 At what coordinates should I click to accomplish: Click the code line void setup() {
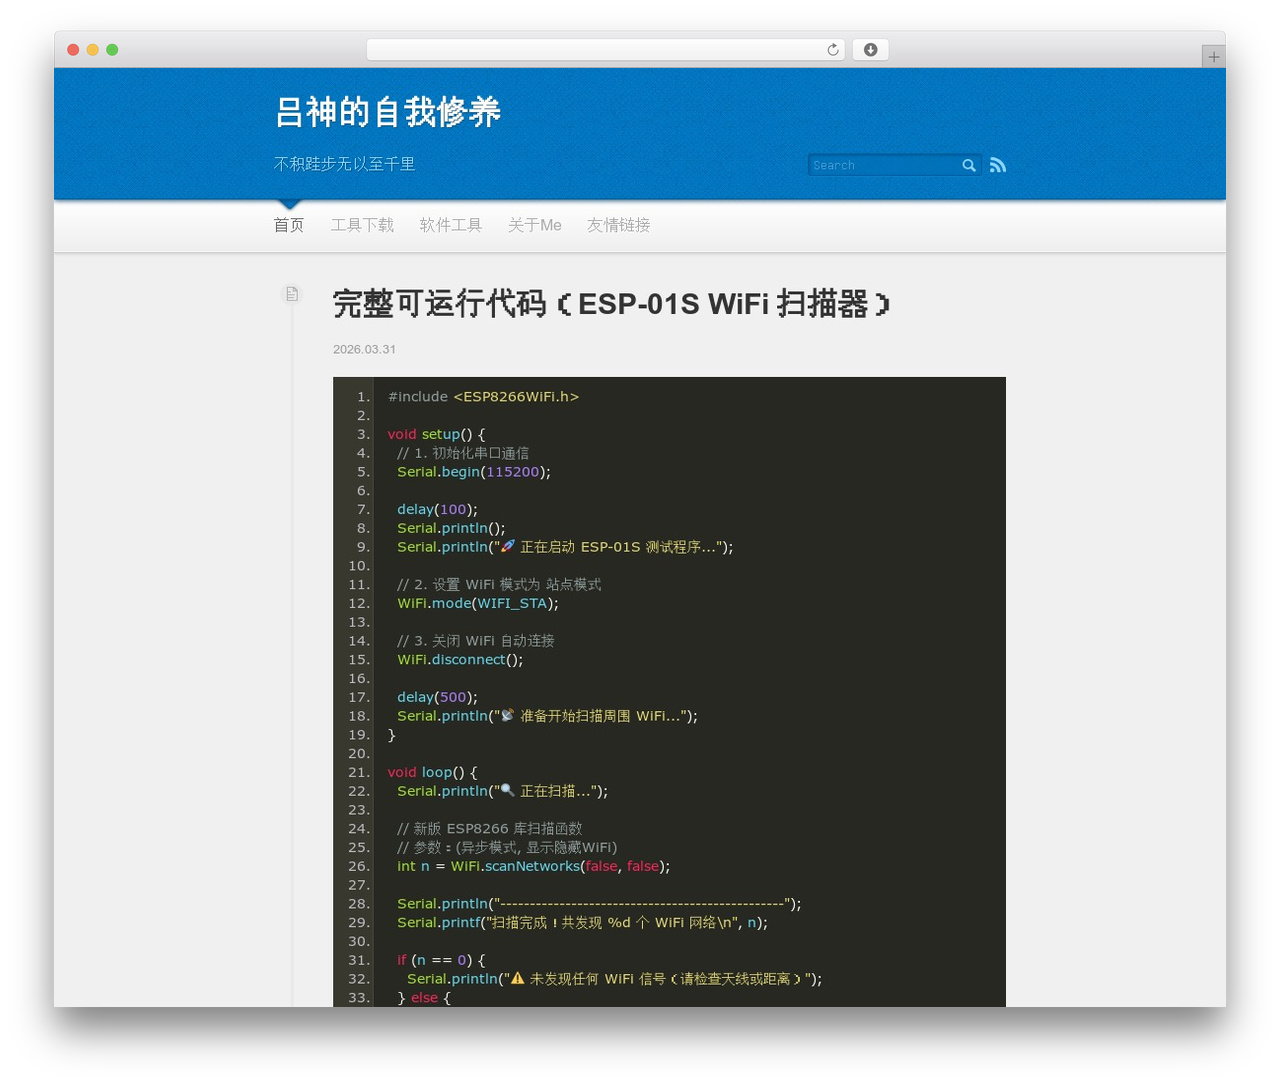(436, 434)
